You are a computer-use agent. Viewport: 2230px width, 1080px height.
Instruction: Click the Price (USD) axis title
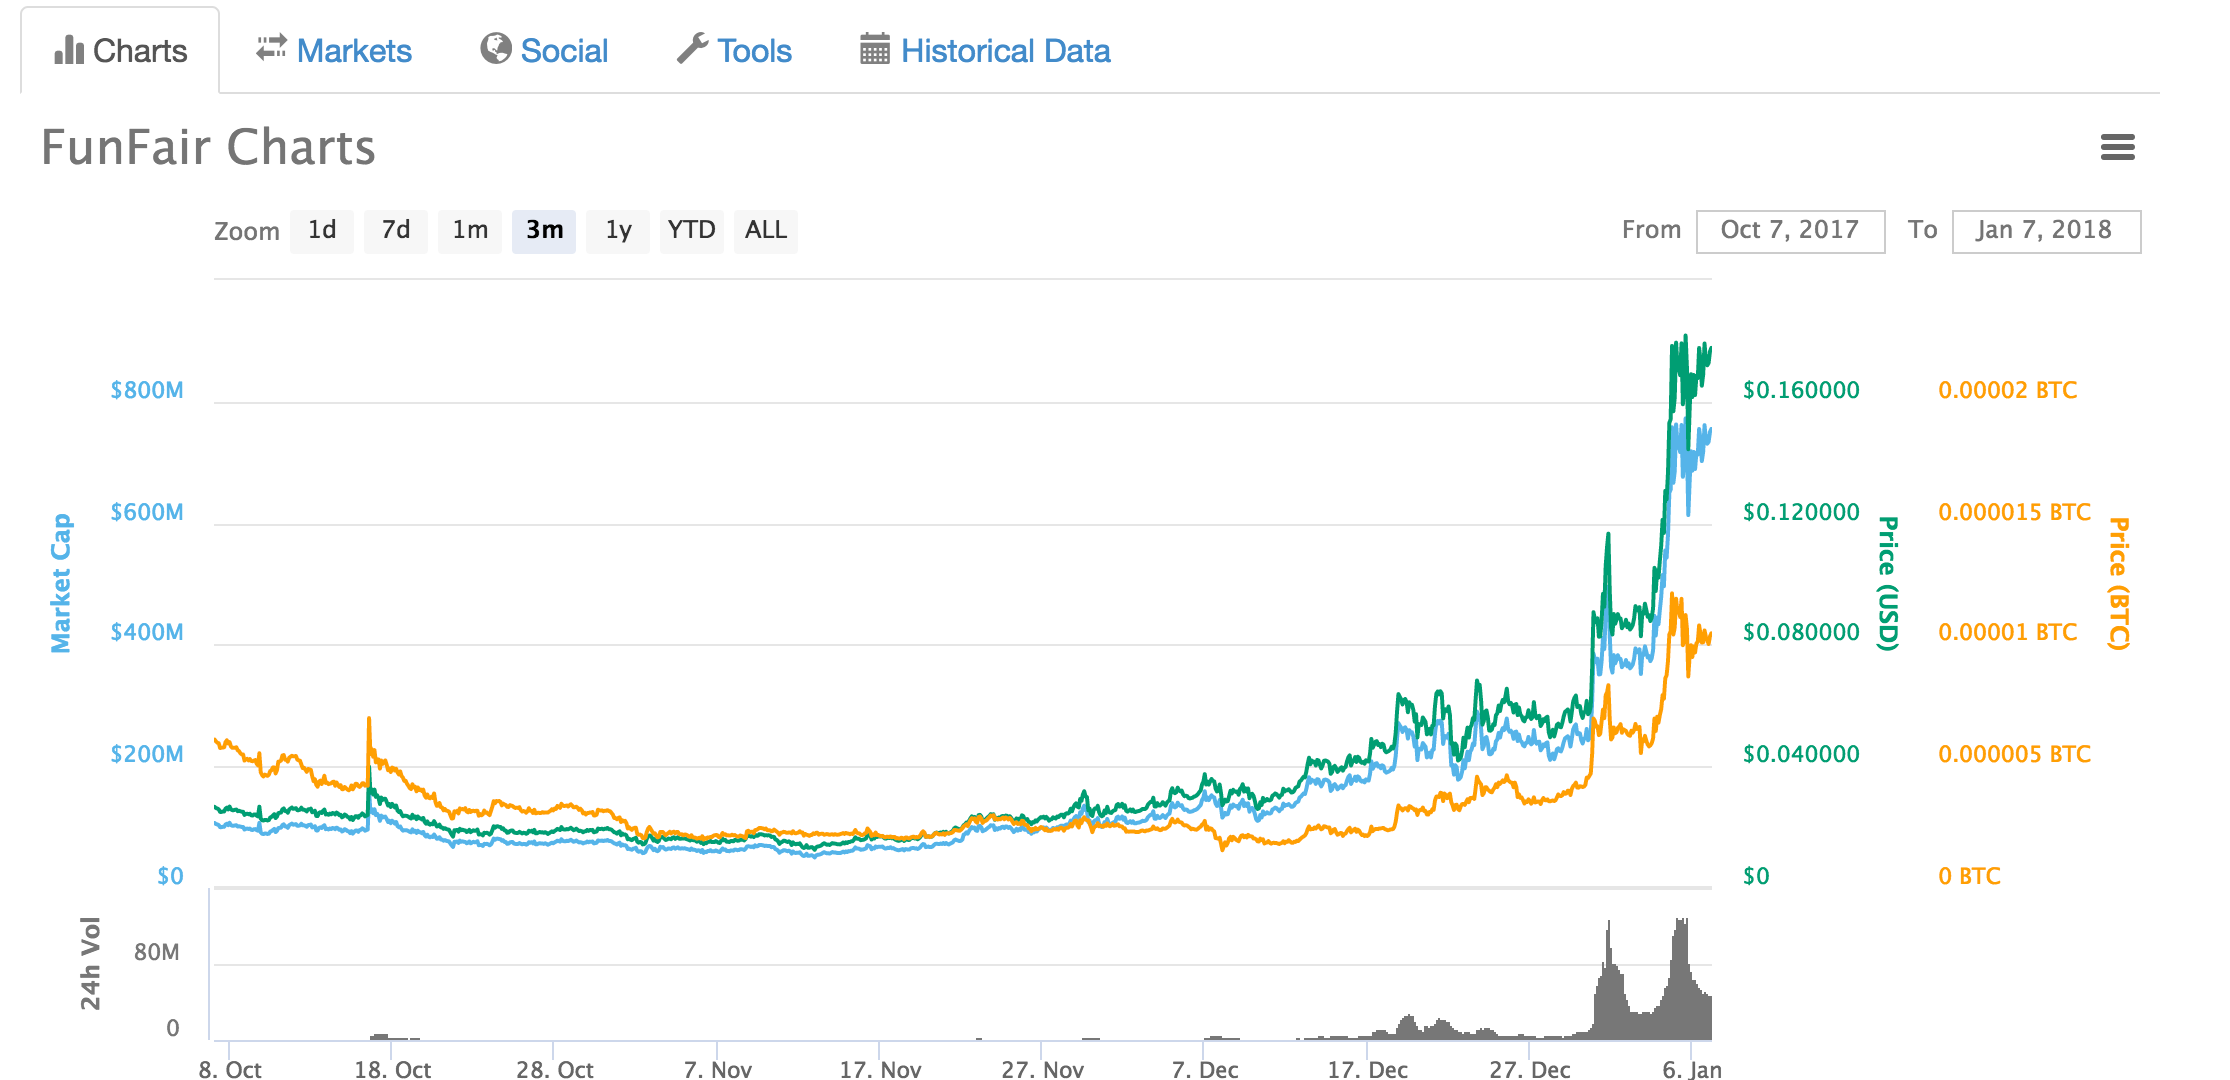(x=1887, y=583)
